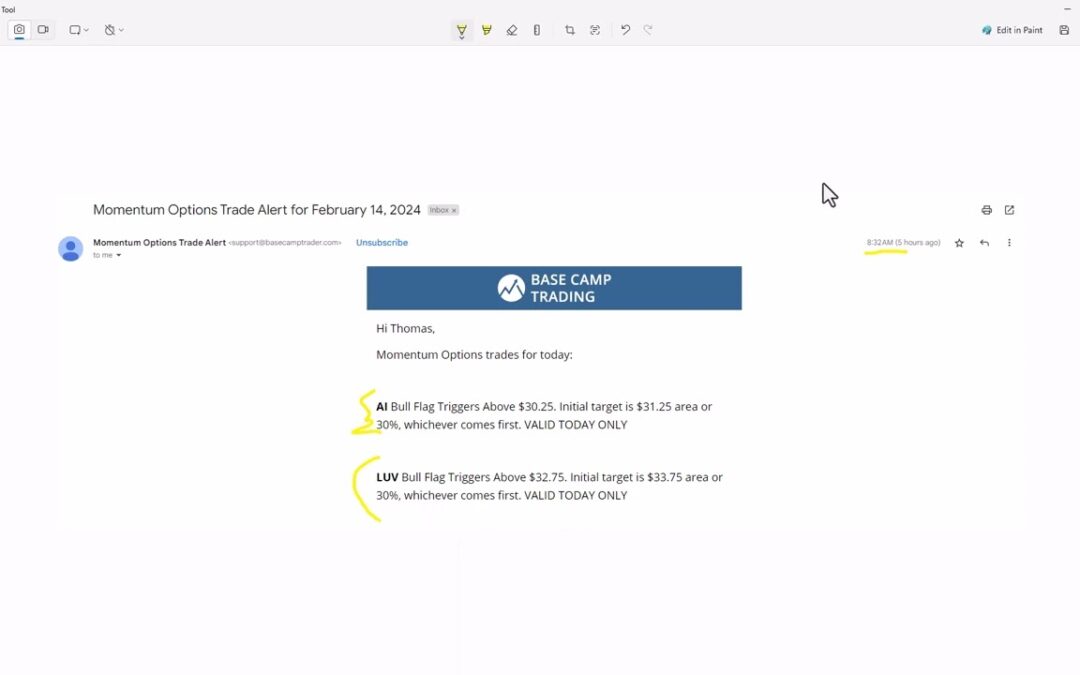Select the yellow highlighter tool
Viewport: 1080px width, 675px height.
[487, 30]
